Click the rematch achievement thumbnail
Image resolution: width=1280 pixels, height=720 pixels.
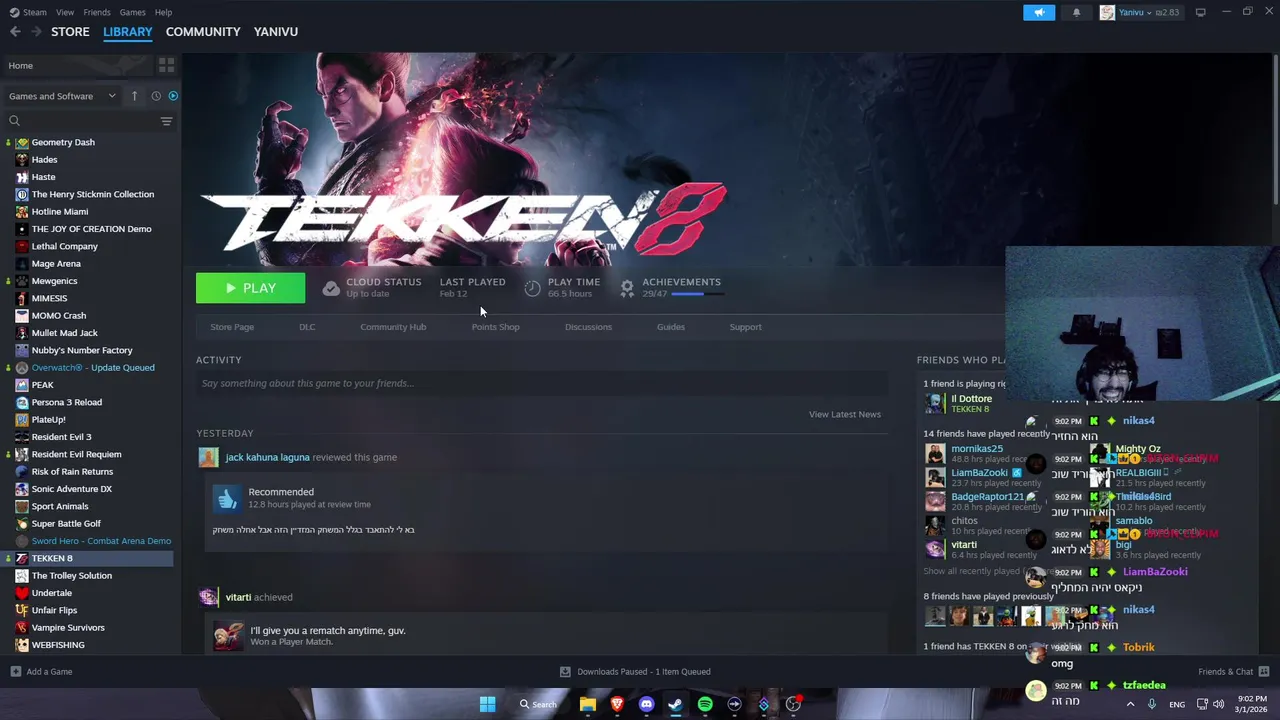tap(228, 635)
